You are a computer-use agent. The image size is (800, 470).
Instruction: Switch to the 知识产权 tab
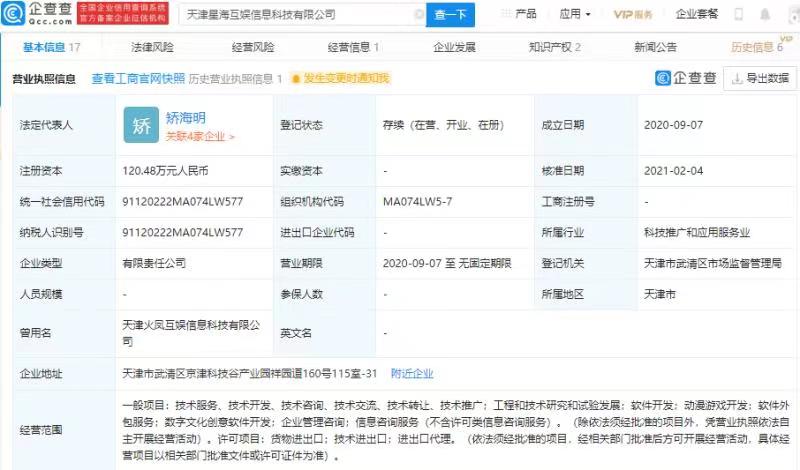point(555,47)
